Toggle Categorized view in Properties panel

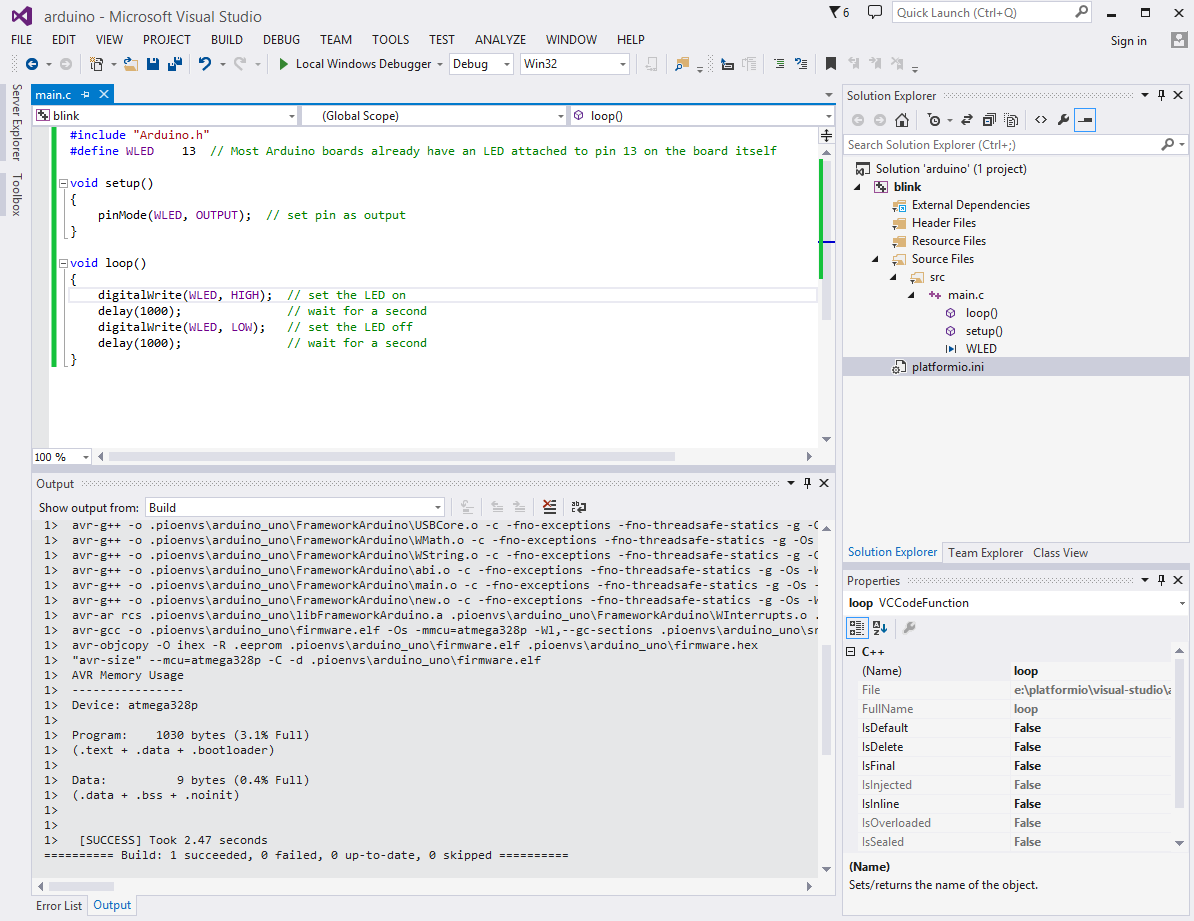[x=857, y=628]
